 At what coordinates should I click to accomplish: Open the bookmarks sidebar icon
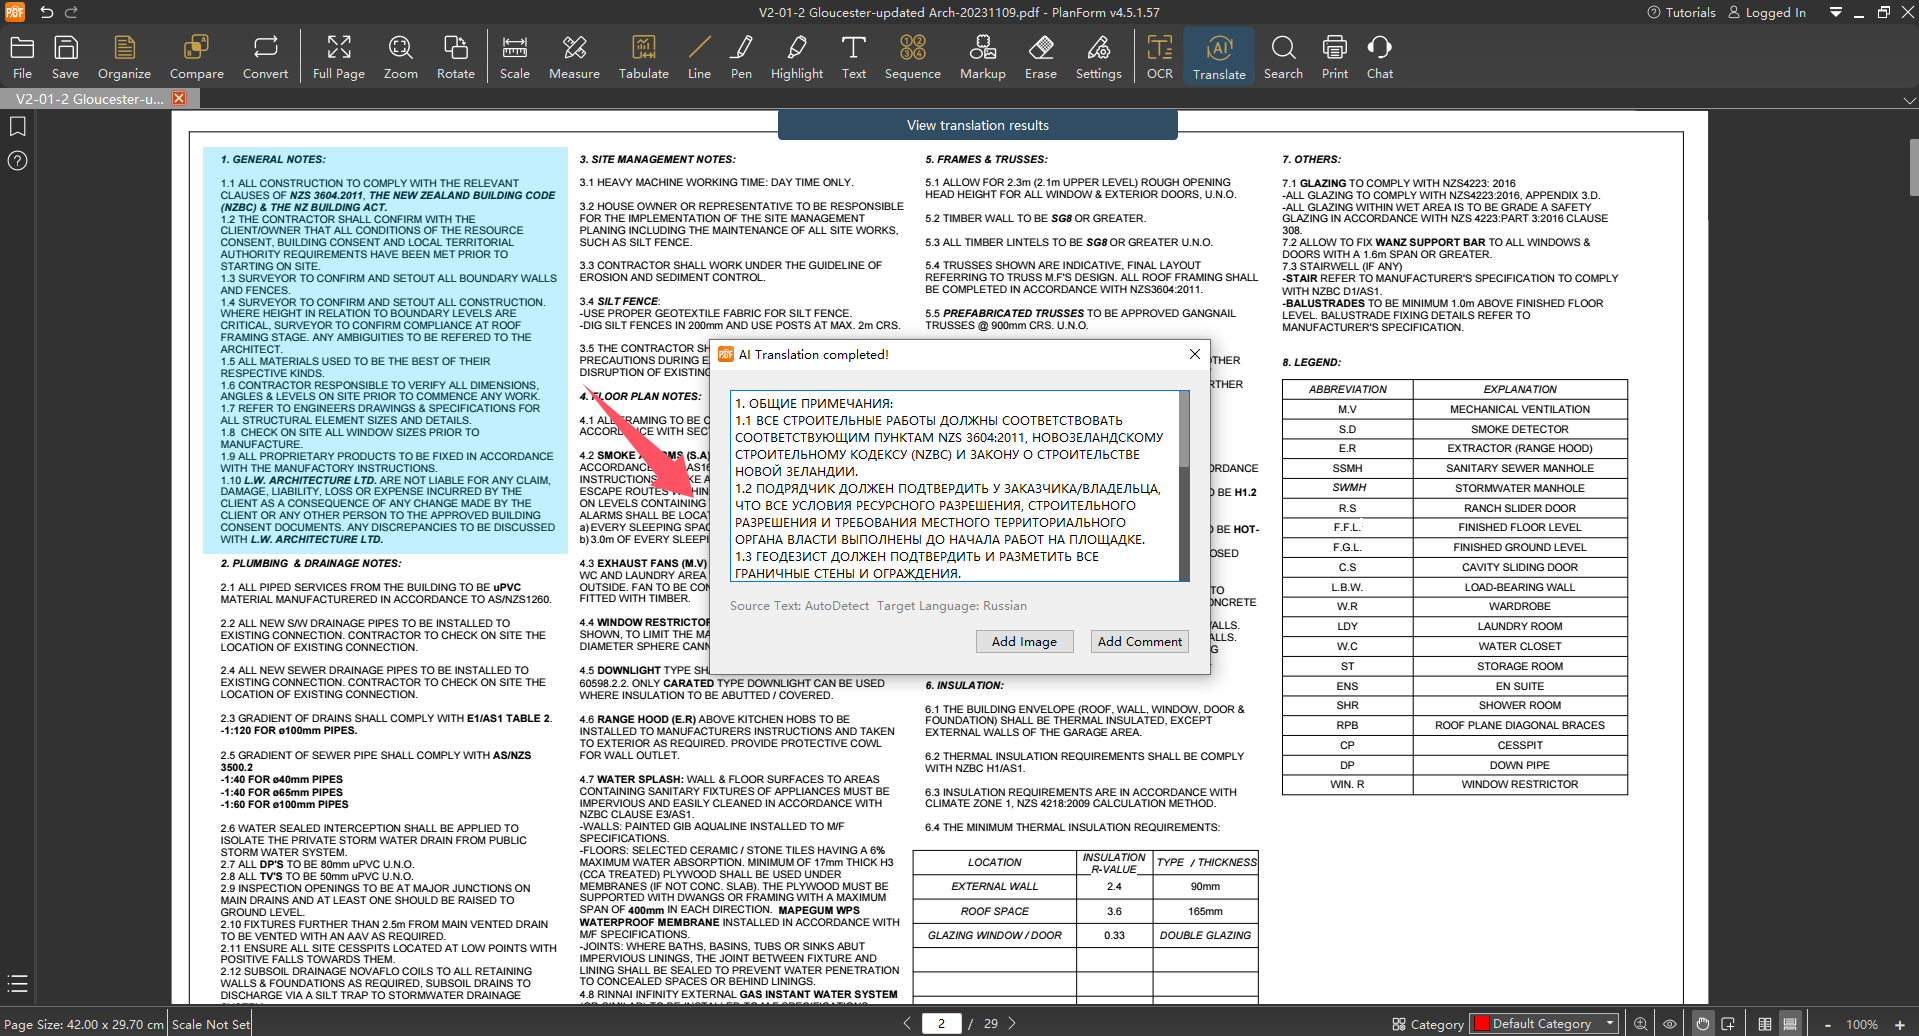(17, 126)
